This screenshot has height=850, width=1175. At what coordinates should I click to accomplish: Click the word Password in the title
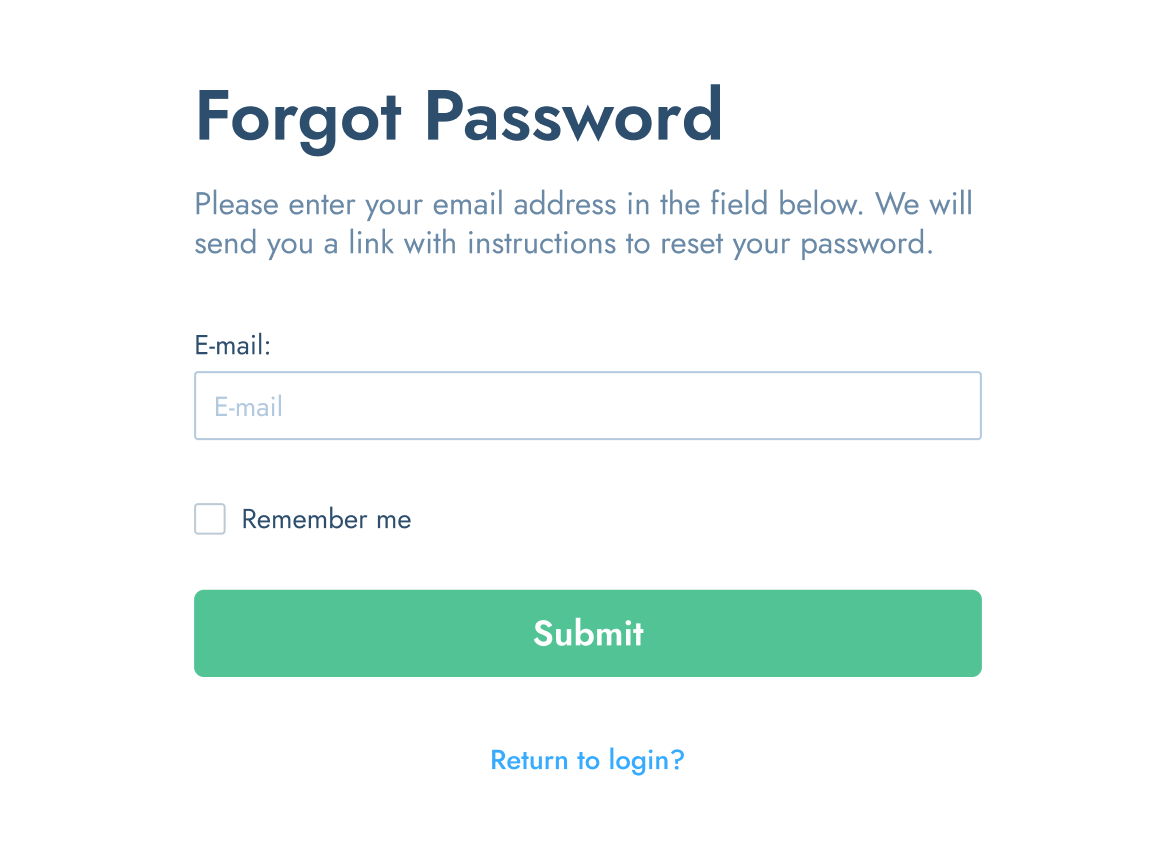573,115
